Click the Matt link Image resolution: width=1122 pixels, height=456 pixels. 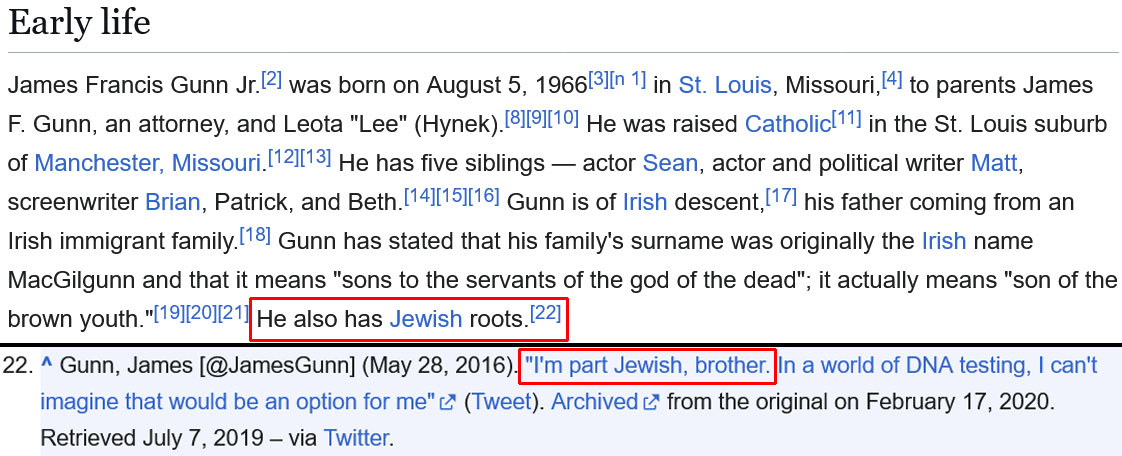[995, 162]
